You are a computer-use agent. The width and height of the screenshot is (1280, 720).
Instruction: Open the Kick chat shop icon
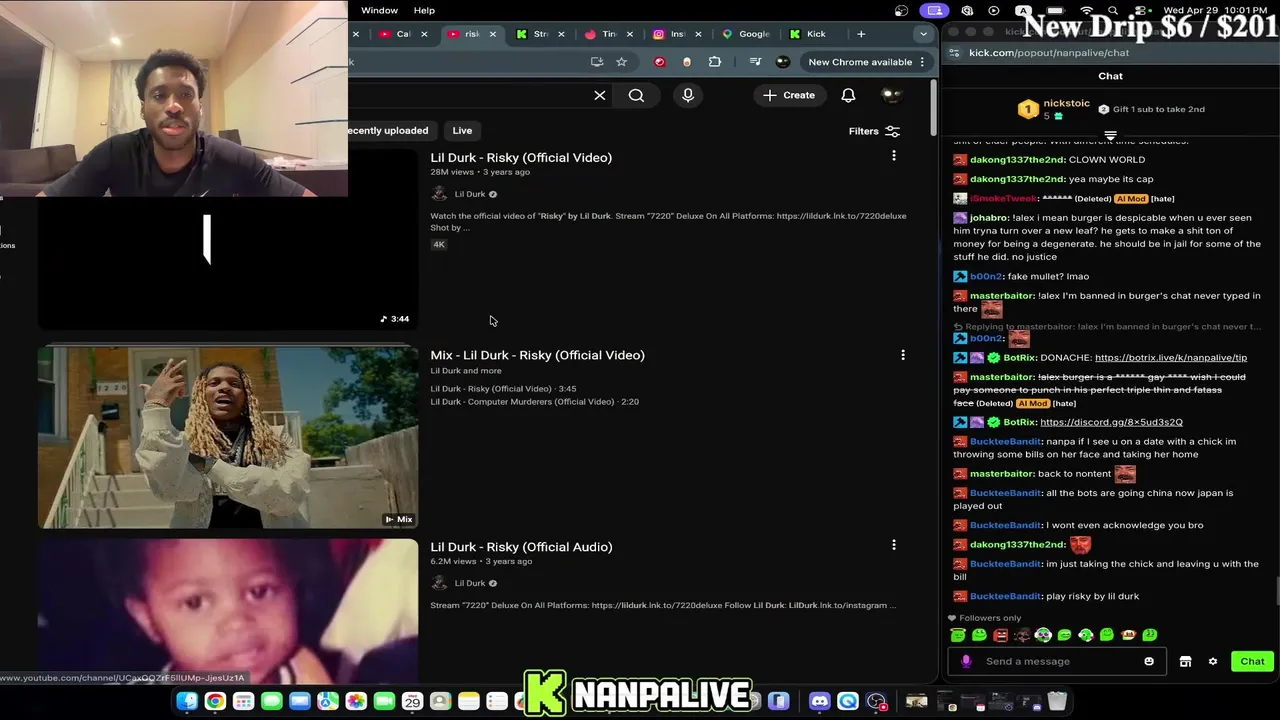pos(1185,661)
